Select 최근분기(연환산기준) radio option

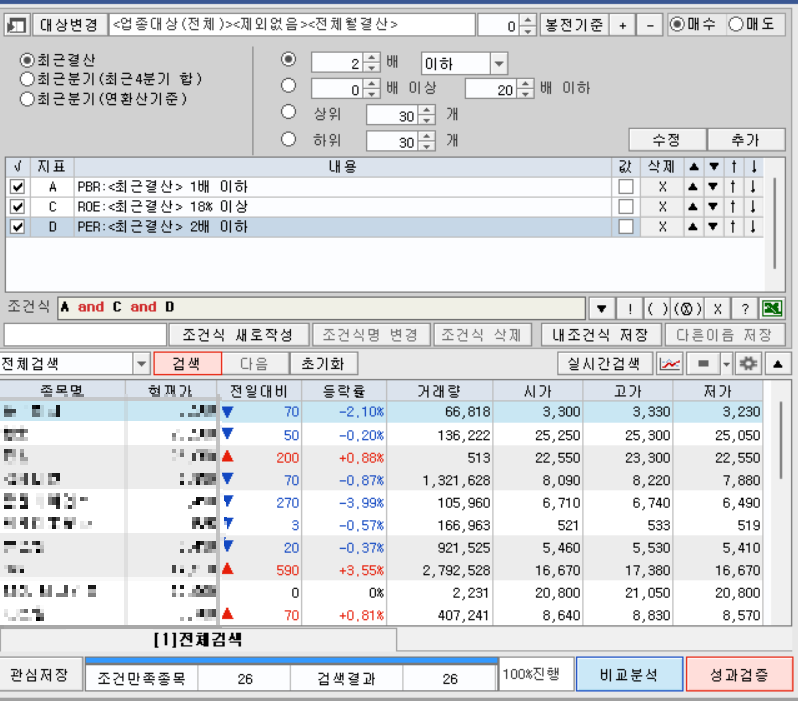click(x=27, y=98)
